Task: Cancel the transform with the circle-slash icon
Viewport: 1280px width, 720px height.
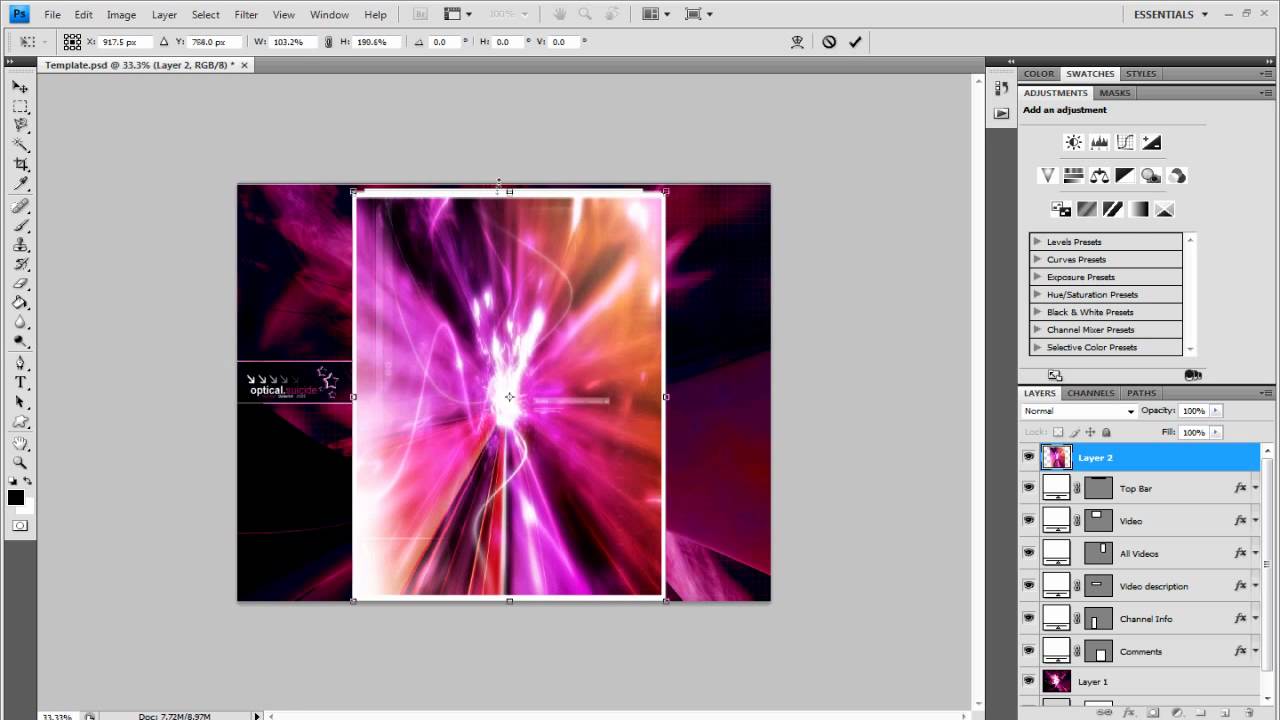Action: 829,42
